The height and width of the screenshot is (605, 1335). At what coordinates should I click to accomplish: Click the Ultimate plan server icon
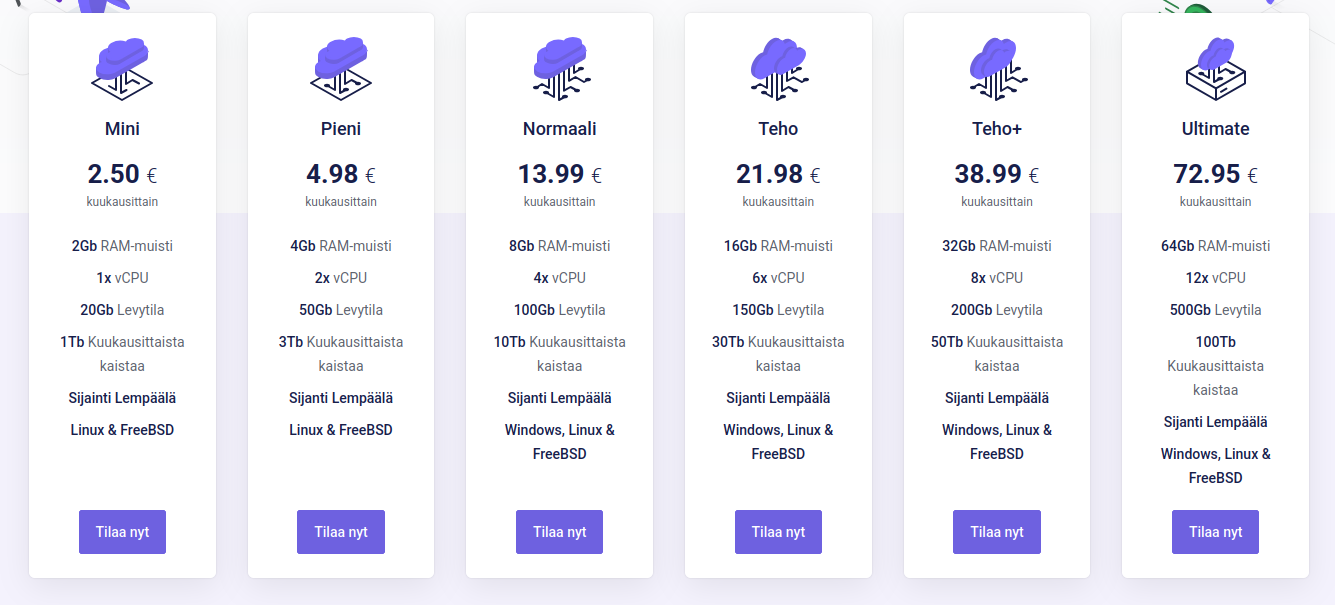[x=1215, y=68]
